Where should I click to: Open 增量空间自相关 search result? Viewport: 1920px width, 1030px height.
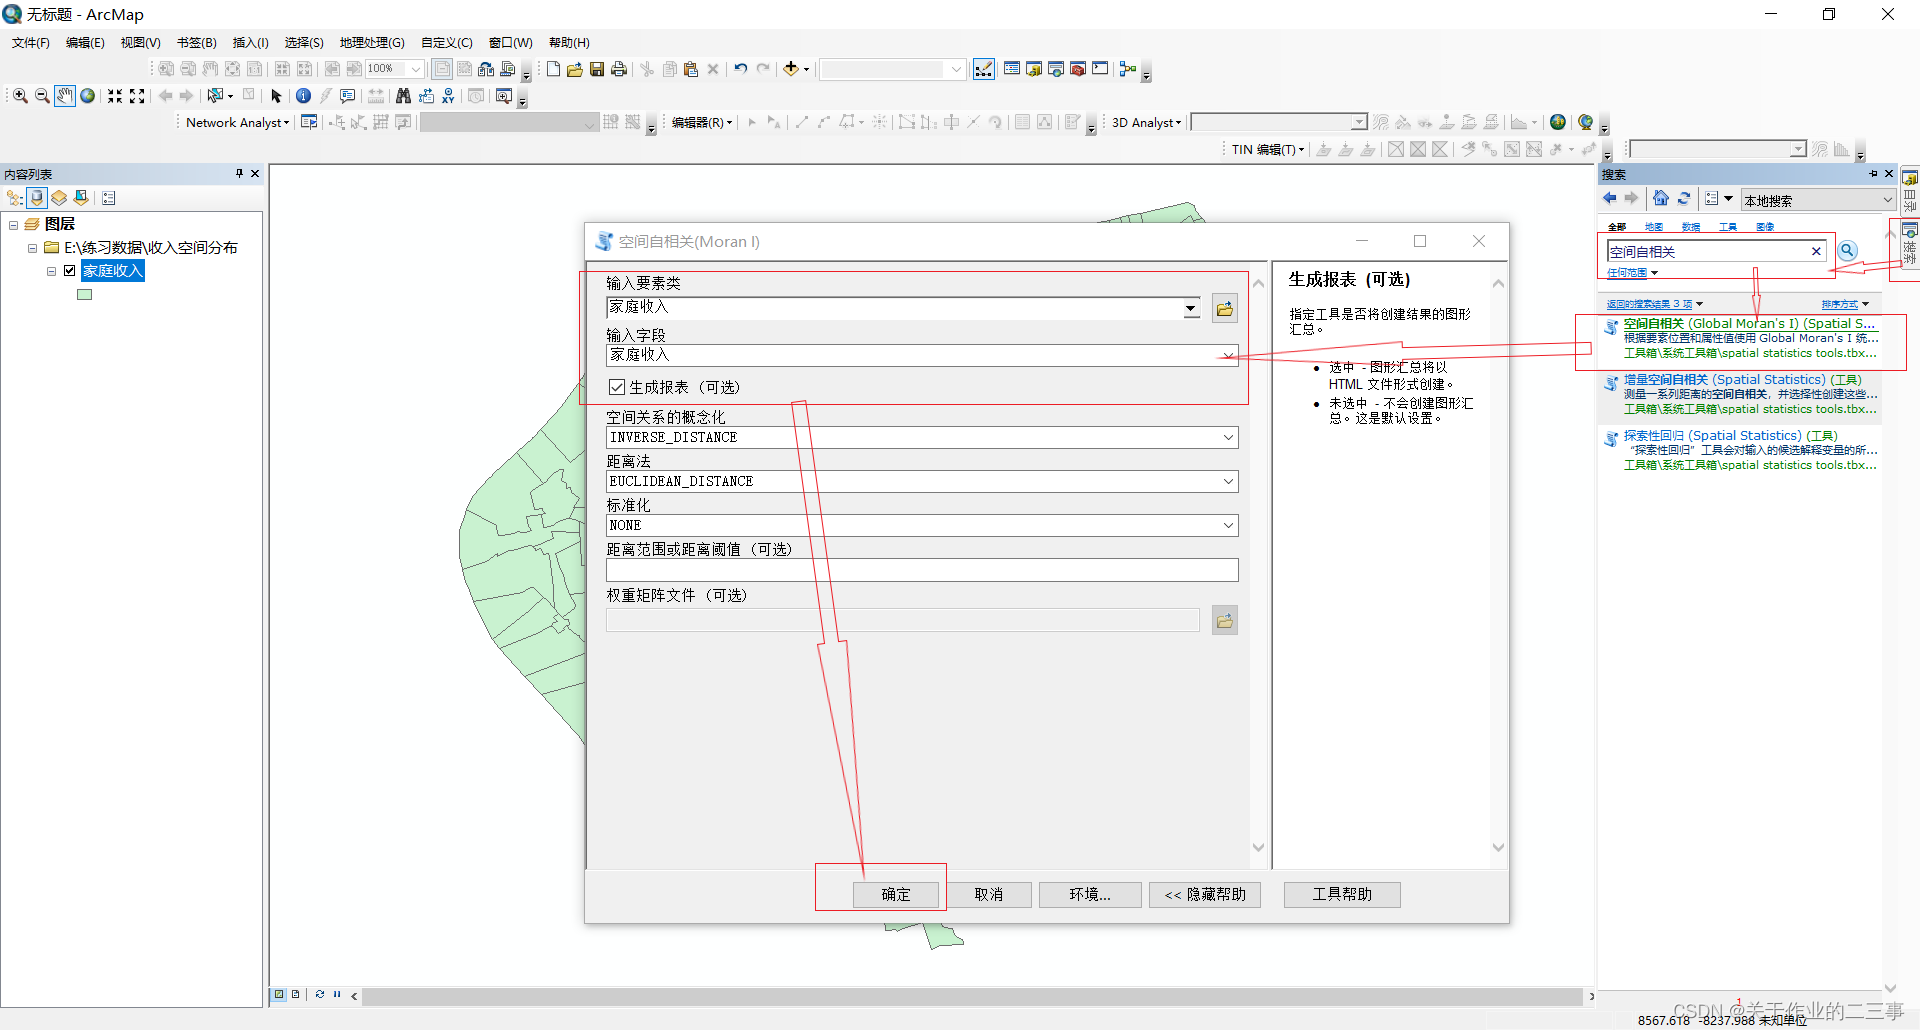click(x=1742, y=379)
